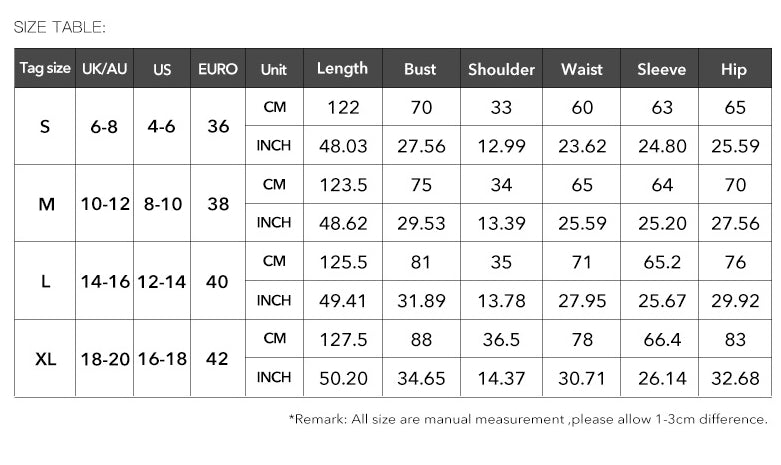Click the EURO header cell
The width and height of the screenshot is (781, 465).
tap(218, 68)
